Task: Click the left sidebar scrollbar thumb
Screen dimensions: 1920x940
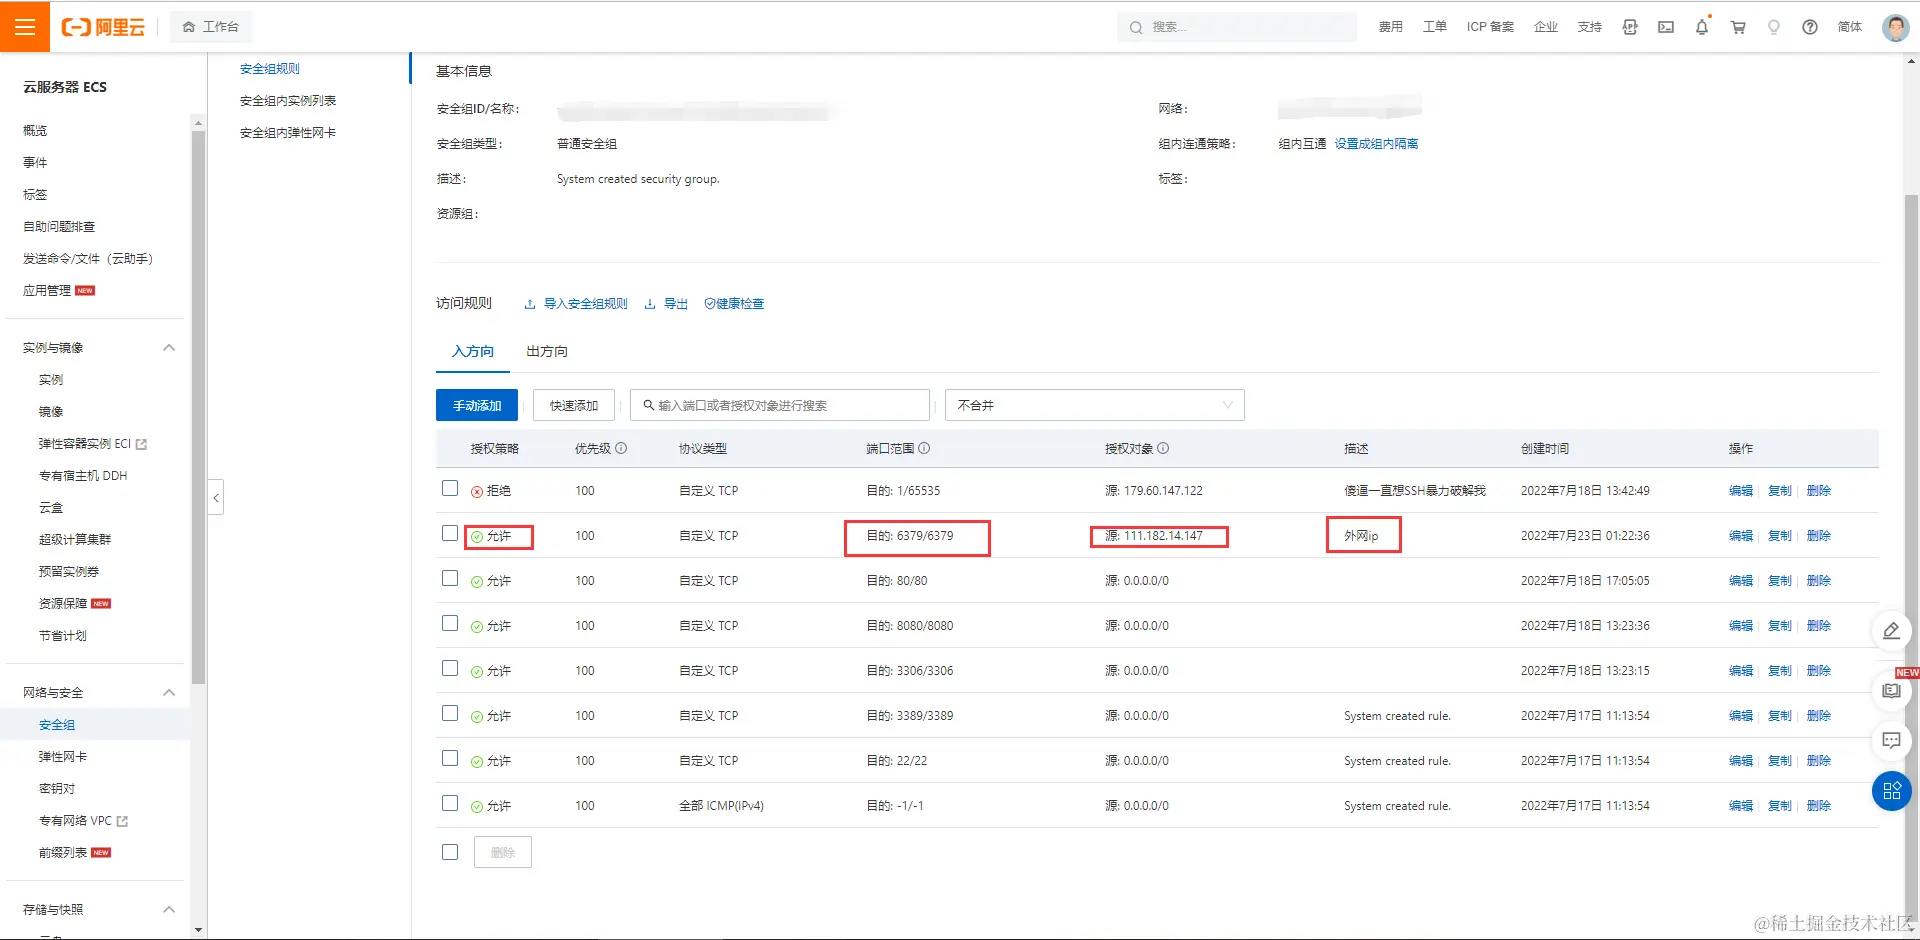Action: point(198,407)
